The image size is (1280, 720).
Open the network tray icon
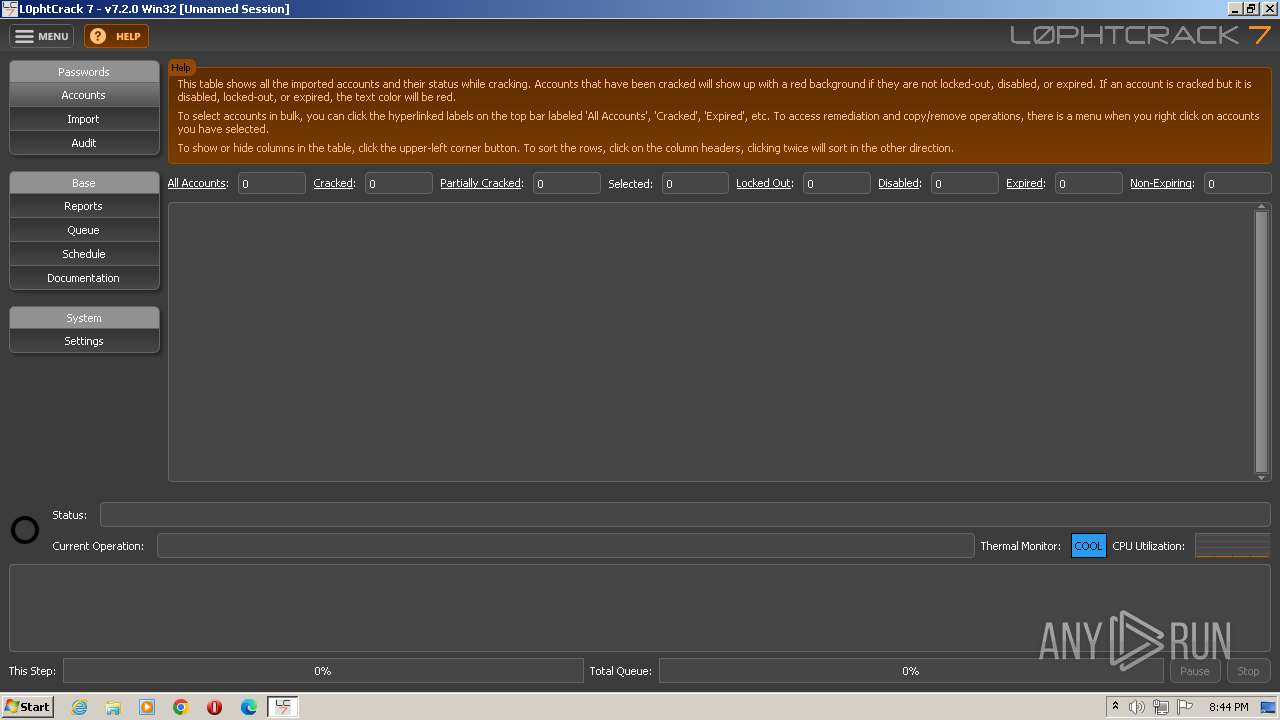1161,707
